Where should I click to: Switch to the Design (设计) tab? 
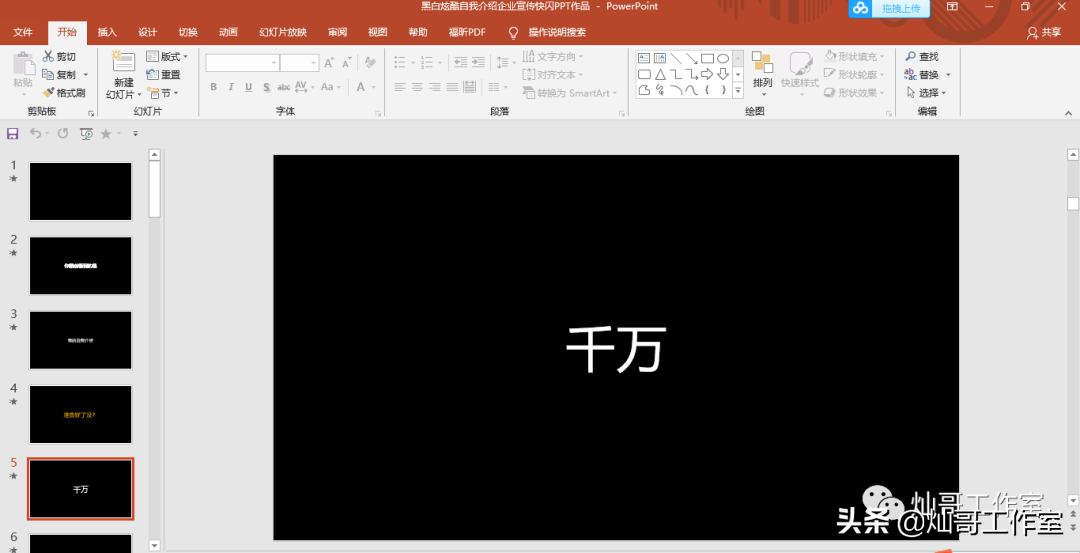[x=147, y=32]
